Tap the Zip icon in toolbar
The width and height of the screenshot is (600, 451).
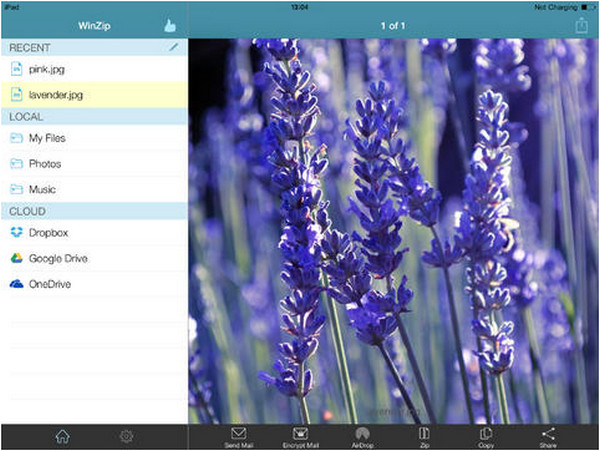tap(424, 436)
